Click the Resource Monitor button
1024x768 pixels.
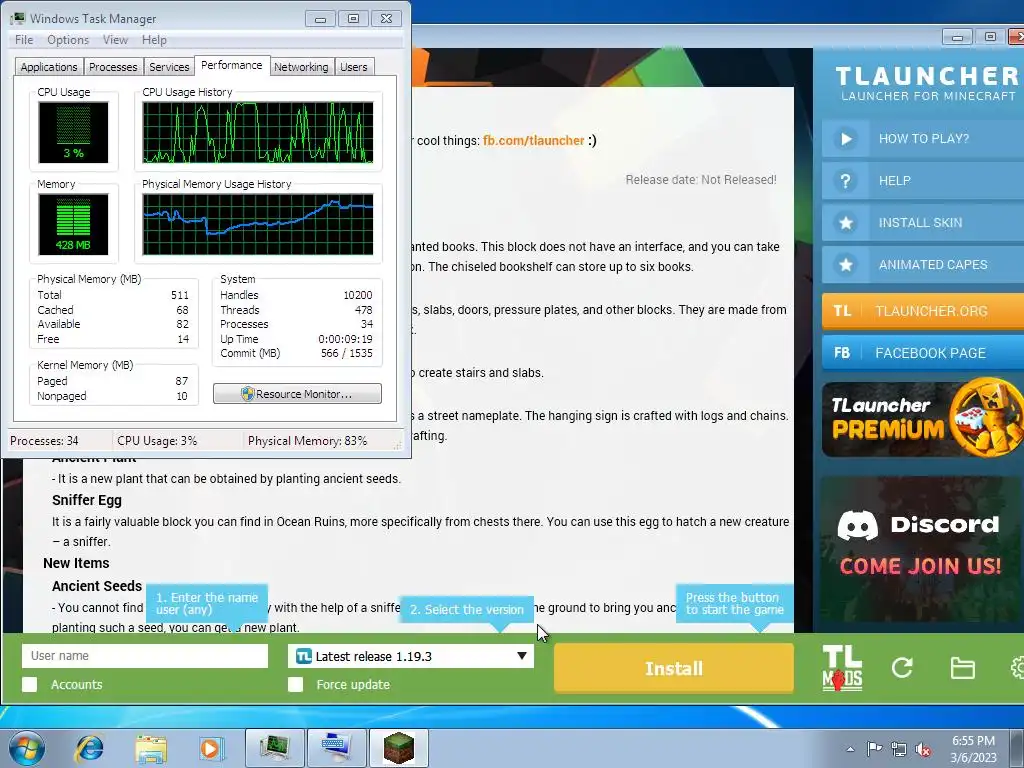click(297, 394)
